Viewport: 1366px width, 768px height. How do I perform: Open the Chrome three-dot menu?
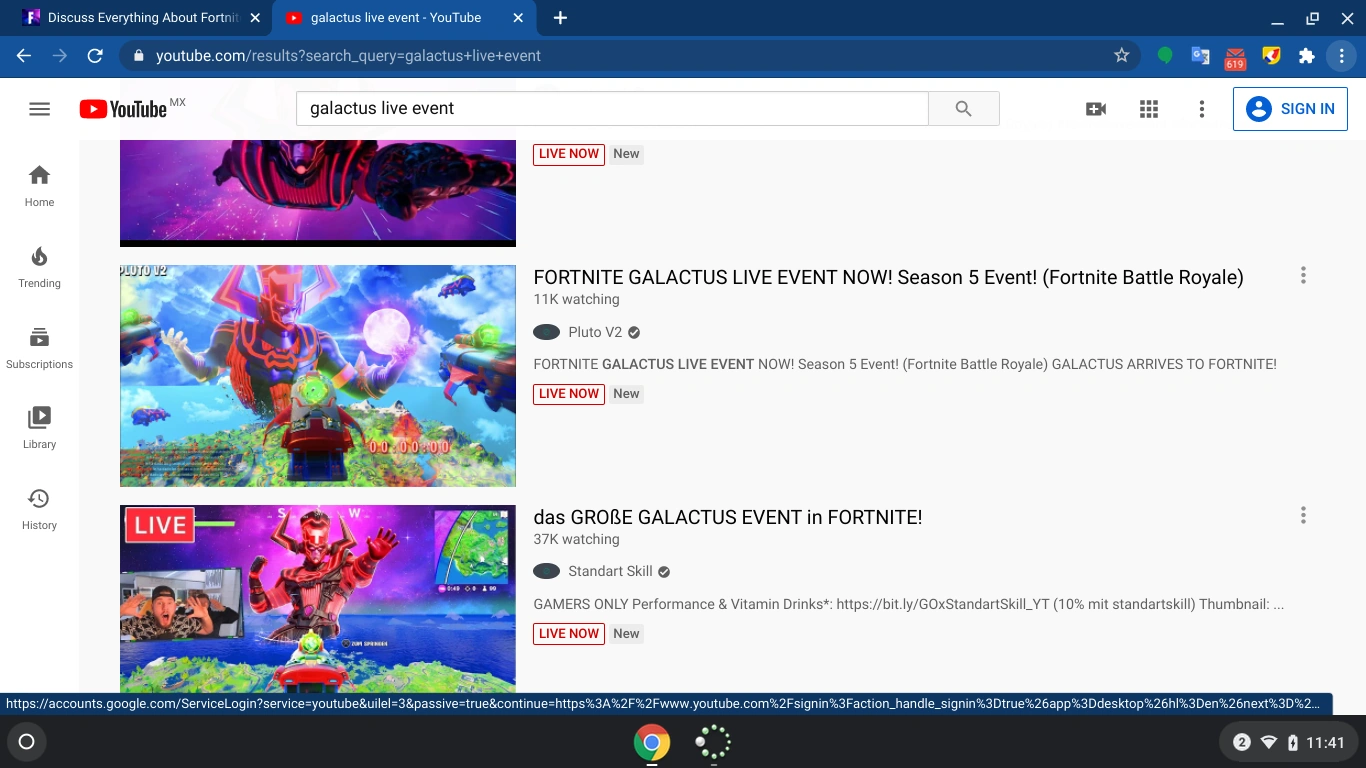click(x=1341, y=56)
